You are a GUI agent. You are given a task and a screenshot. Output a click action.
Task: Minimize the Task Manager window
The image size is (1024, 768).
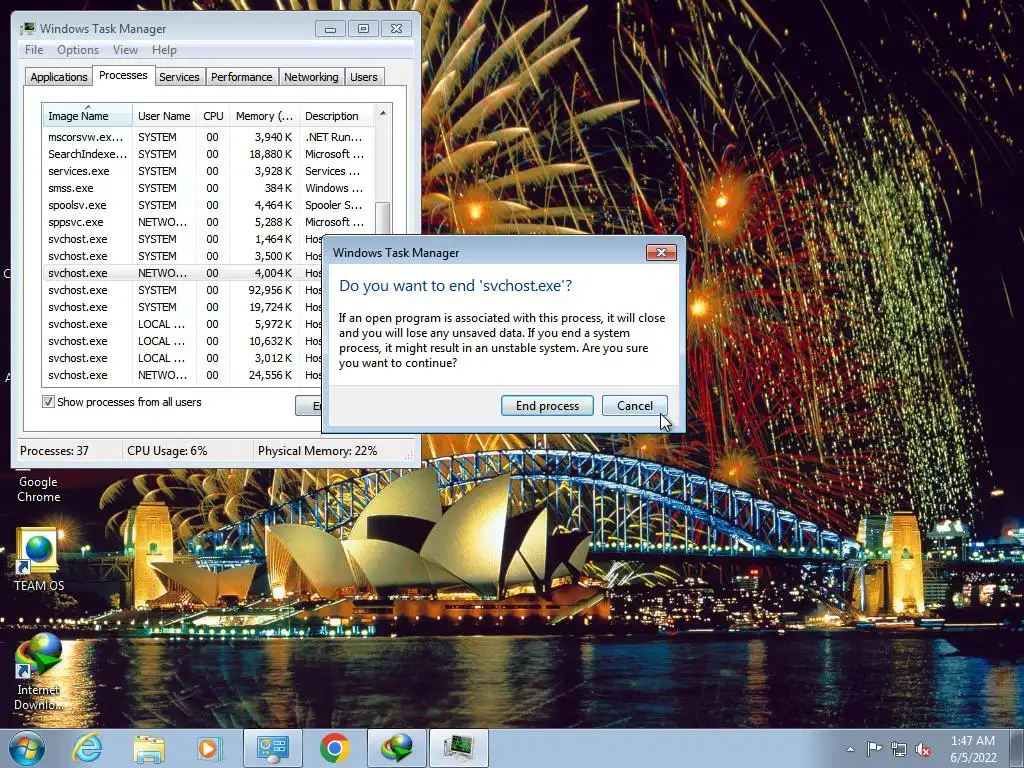(x=330, y=29)
